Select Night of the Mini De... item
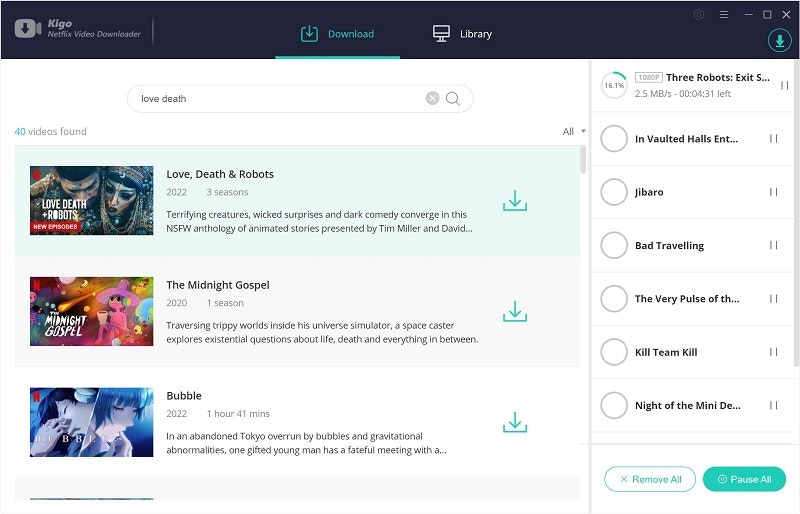Viewport: 800px width, 514px height. [x=688, y=405]
